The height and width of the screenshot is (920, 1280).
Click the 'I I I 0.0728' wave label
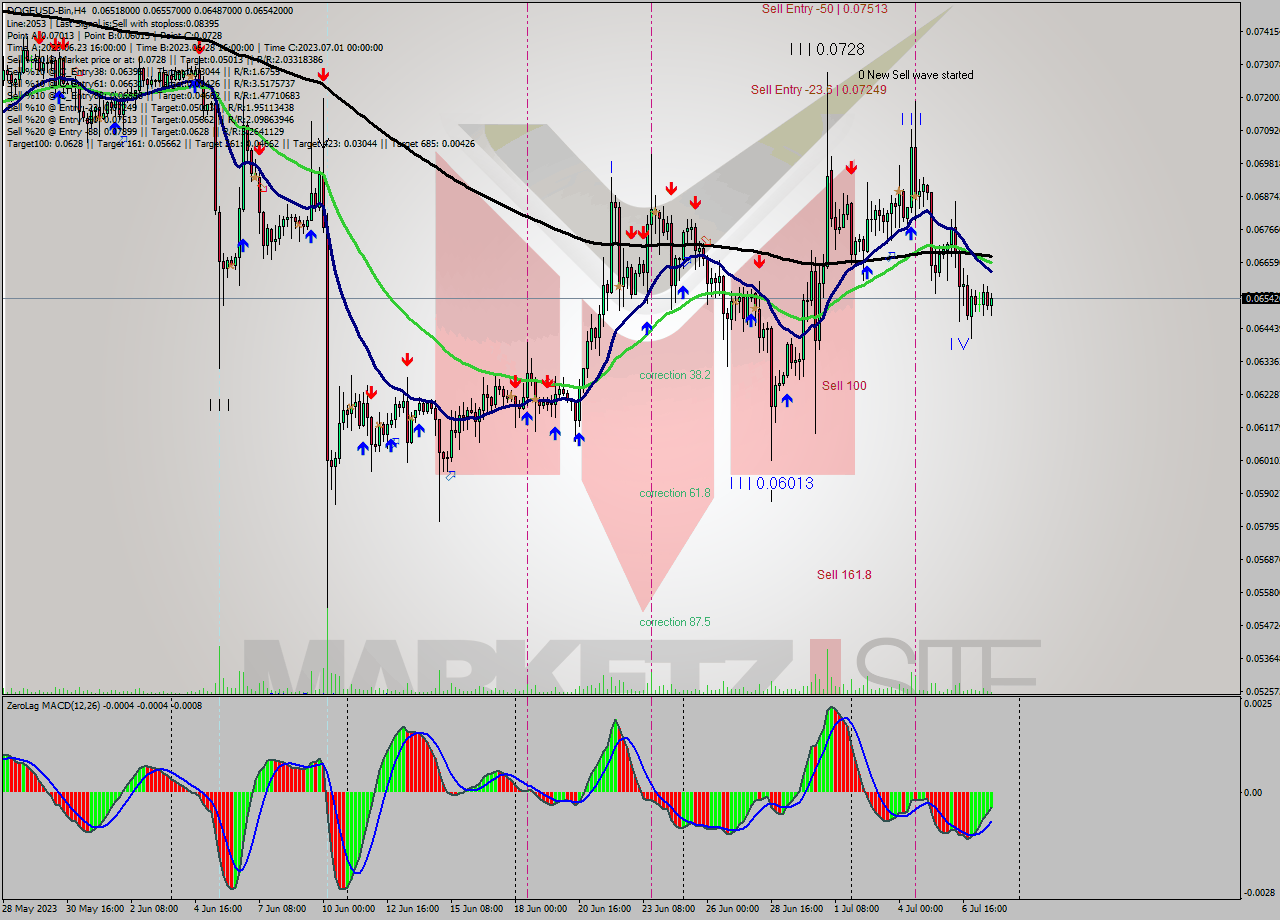(x=826, y=49)
